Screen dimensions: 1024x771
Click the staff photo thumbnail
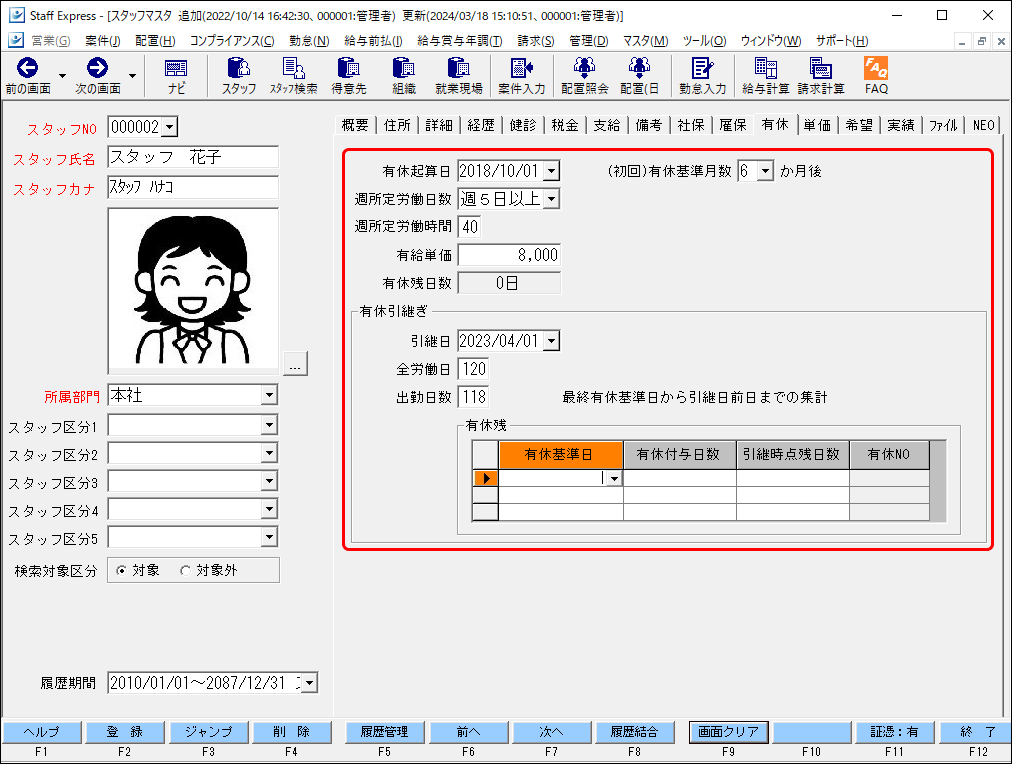(193, 291)
